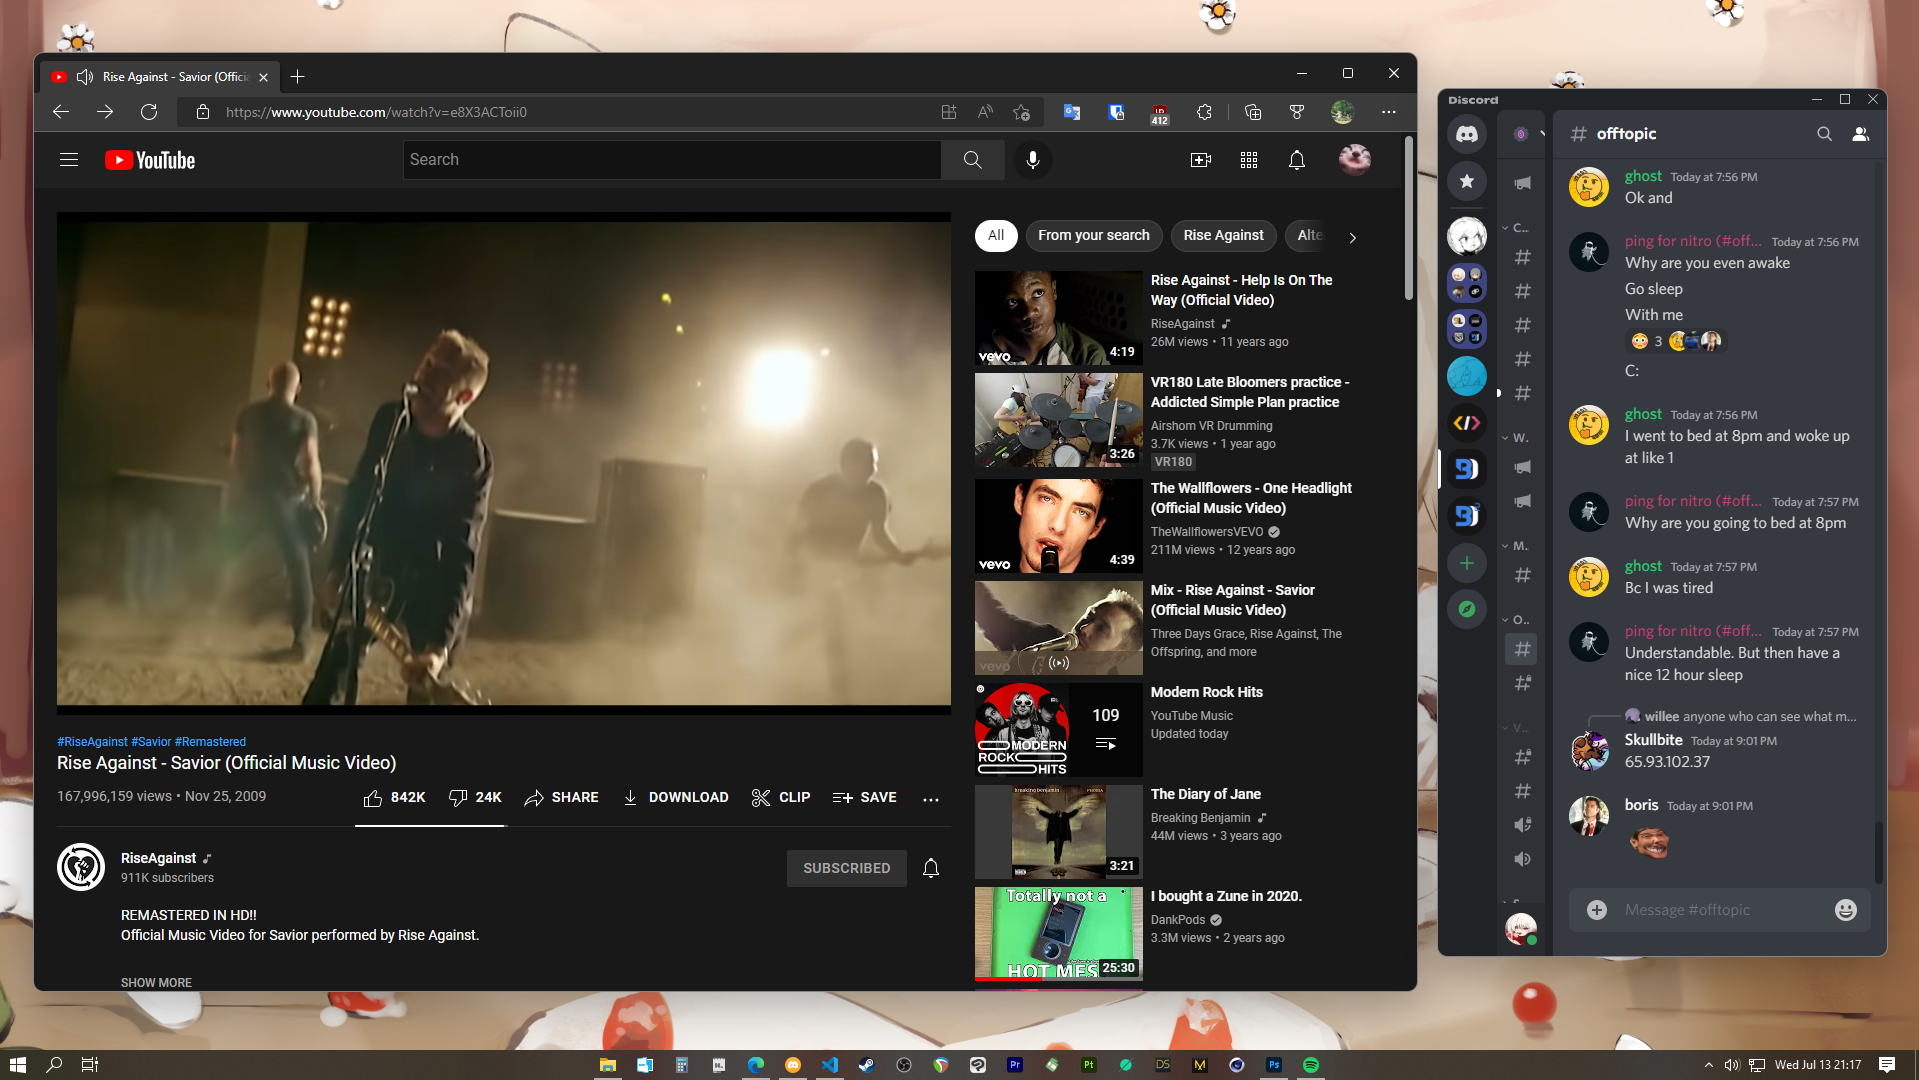Mute the tab via speaker icon
The image size is (1919, 1080).
[x=85, y=77]
